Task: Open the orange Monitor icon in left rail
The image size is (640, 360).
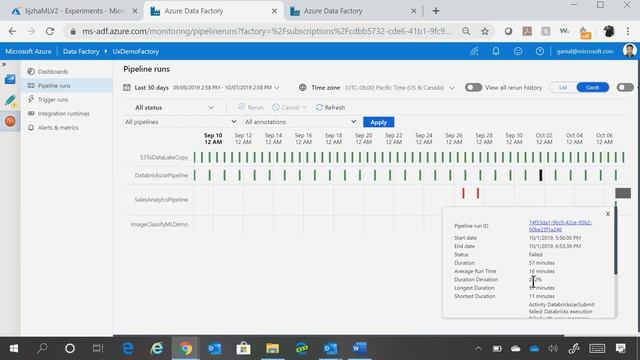Action: [10, 121]
